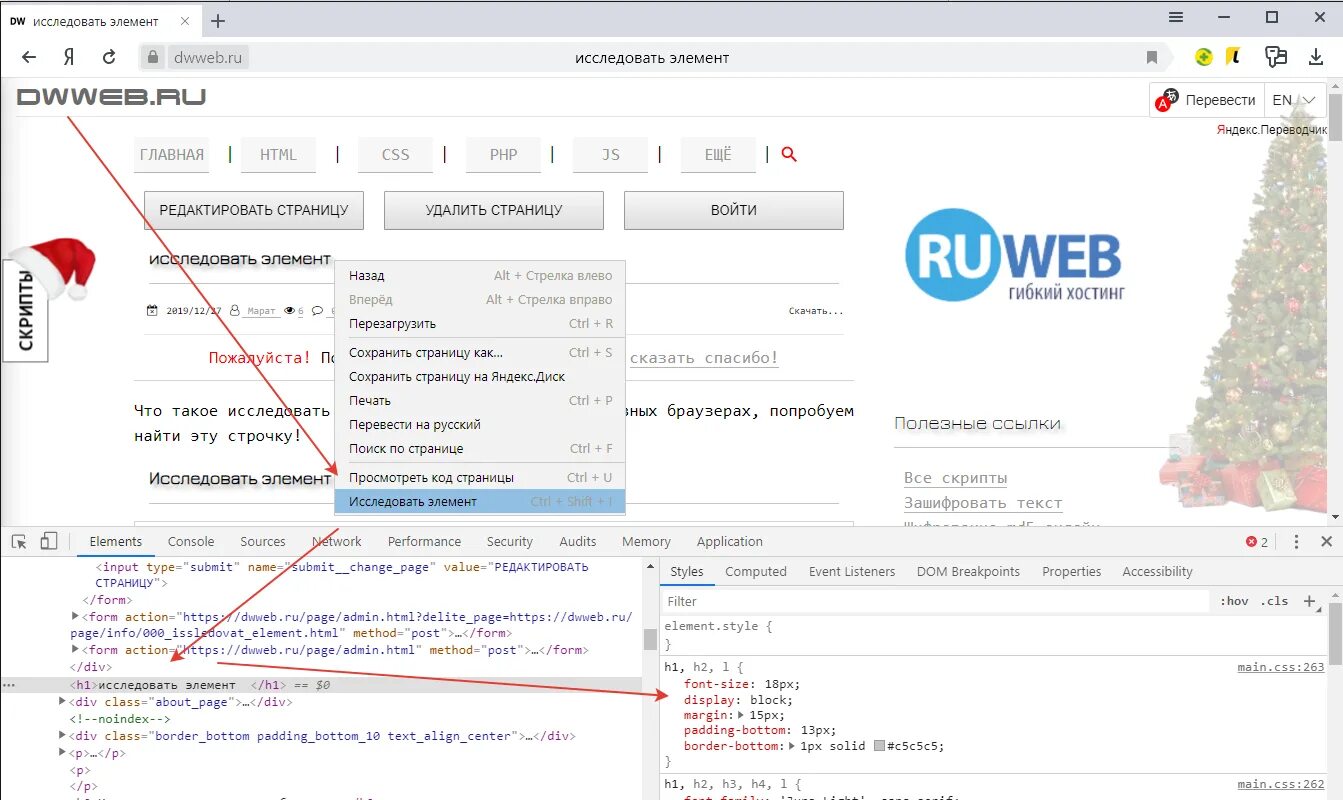Screen dimensions: 1343x800
Task: Close the DevTools panel
Action: point(1327,541)
